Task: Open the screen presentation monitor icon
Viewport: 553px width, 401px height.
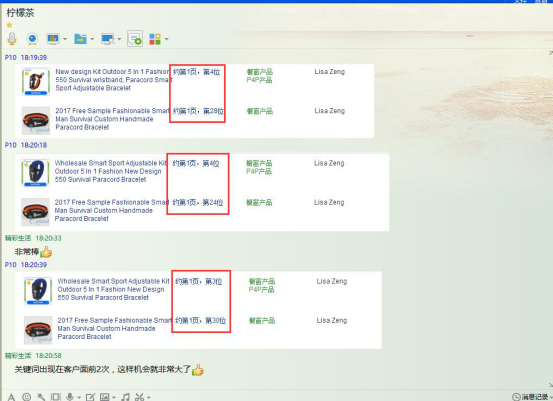Action: click(53, 39)
